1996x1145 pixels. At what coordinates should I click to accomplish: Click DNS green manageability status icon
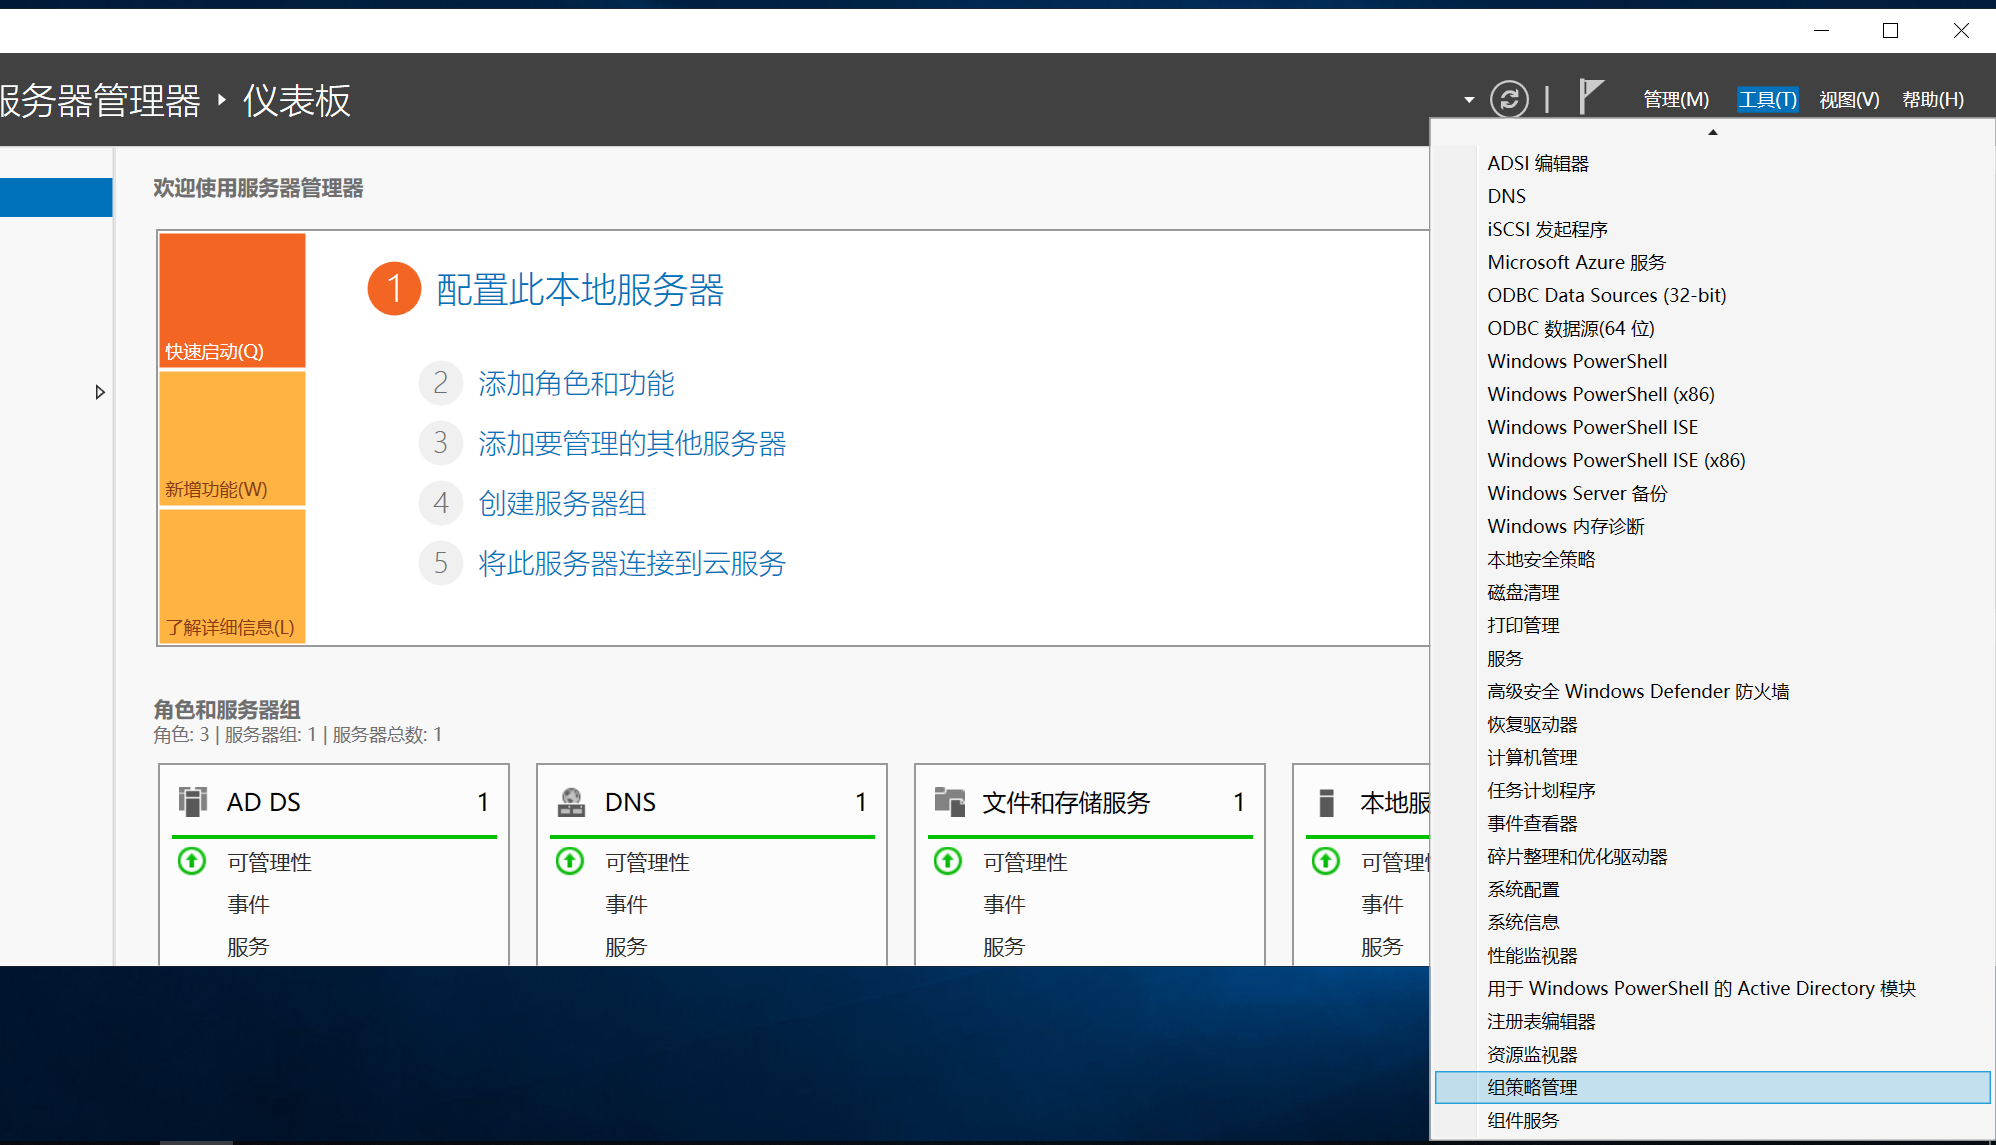(x=570, y=861)
